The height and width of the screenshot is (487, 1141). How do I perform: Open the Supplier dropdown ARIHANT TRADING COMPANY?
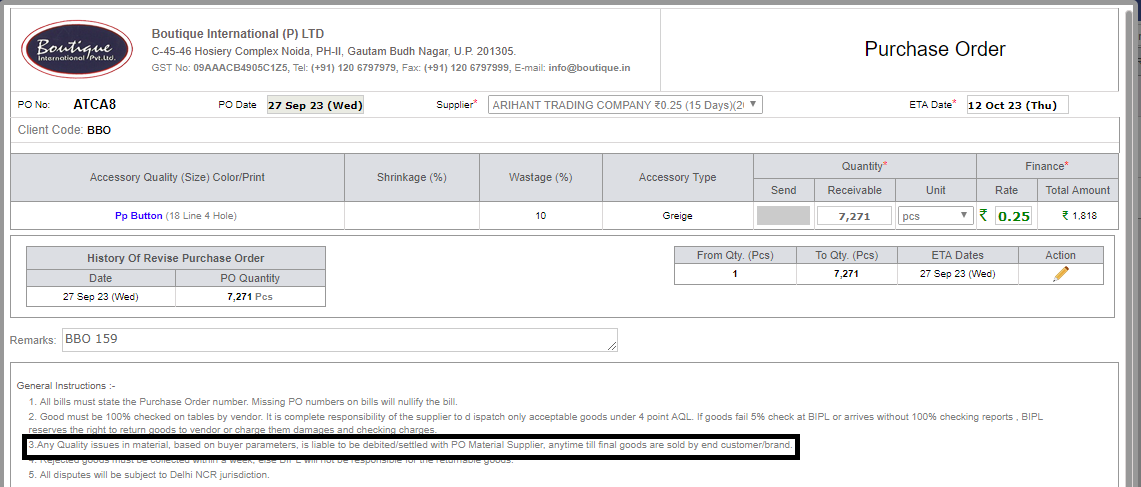(x=625, y=105)
